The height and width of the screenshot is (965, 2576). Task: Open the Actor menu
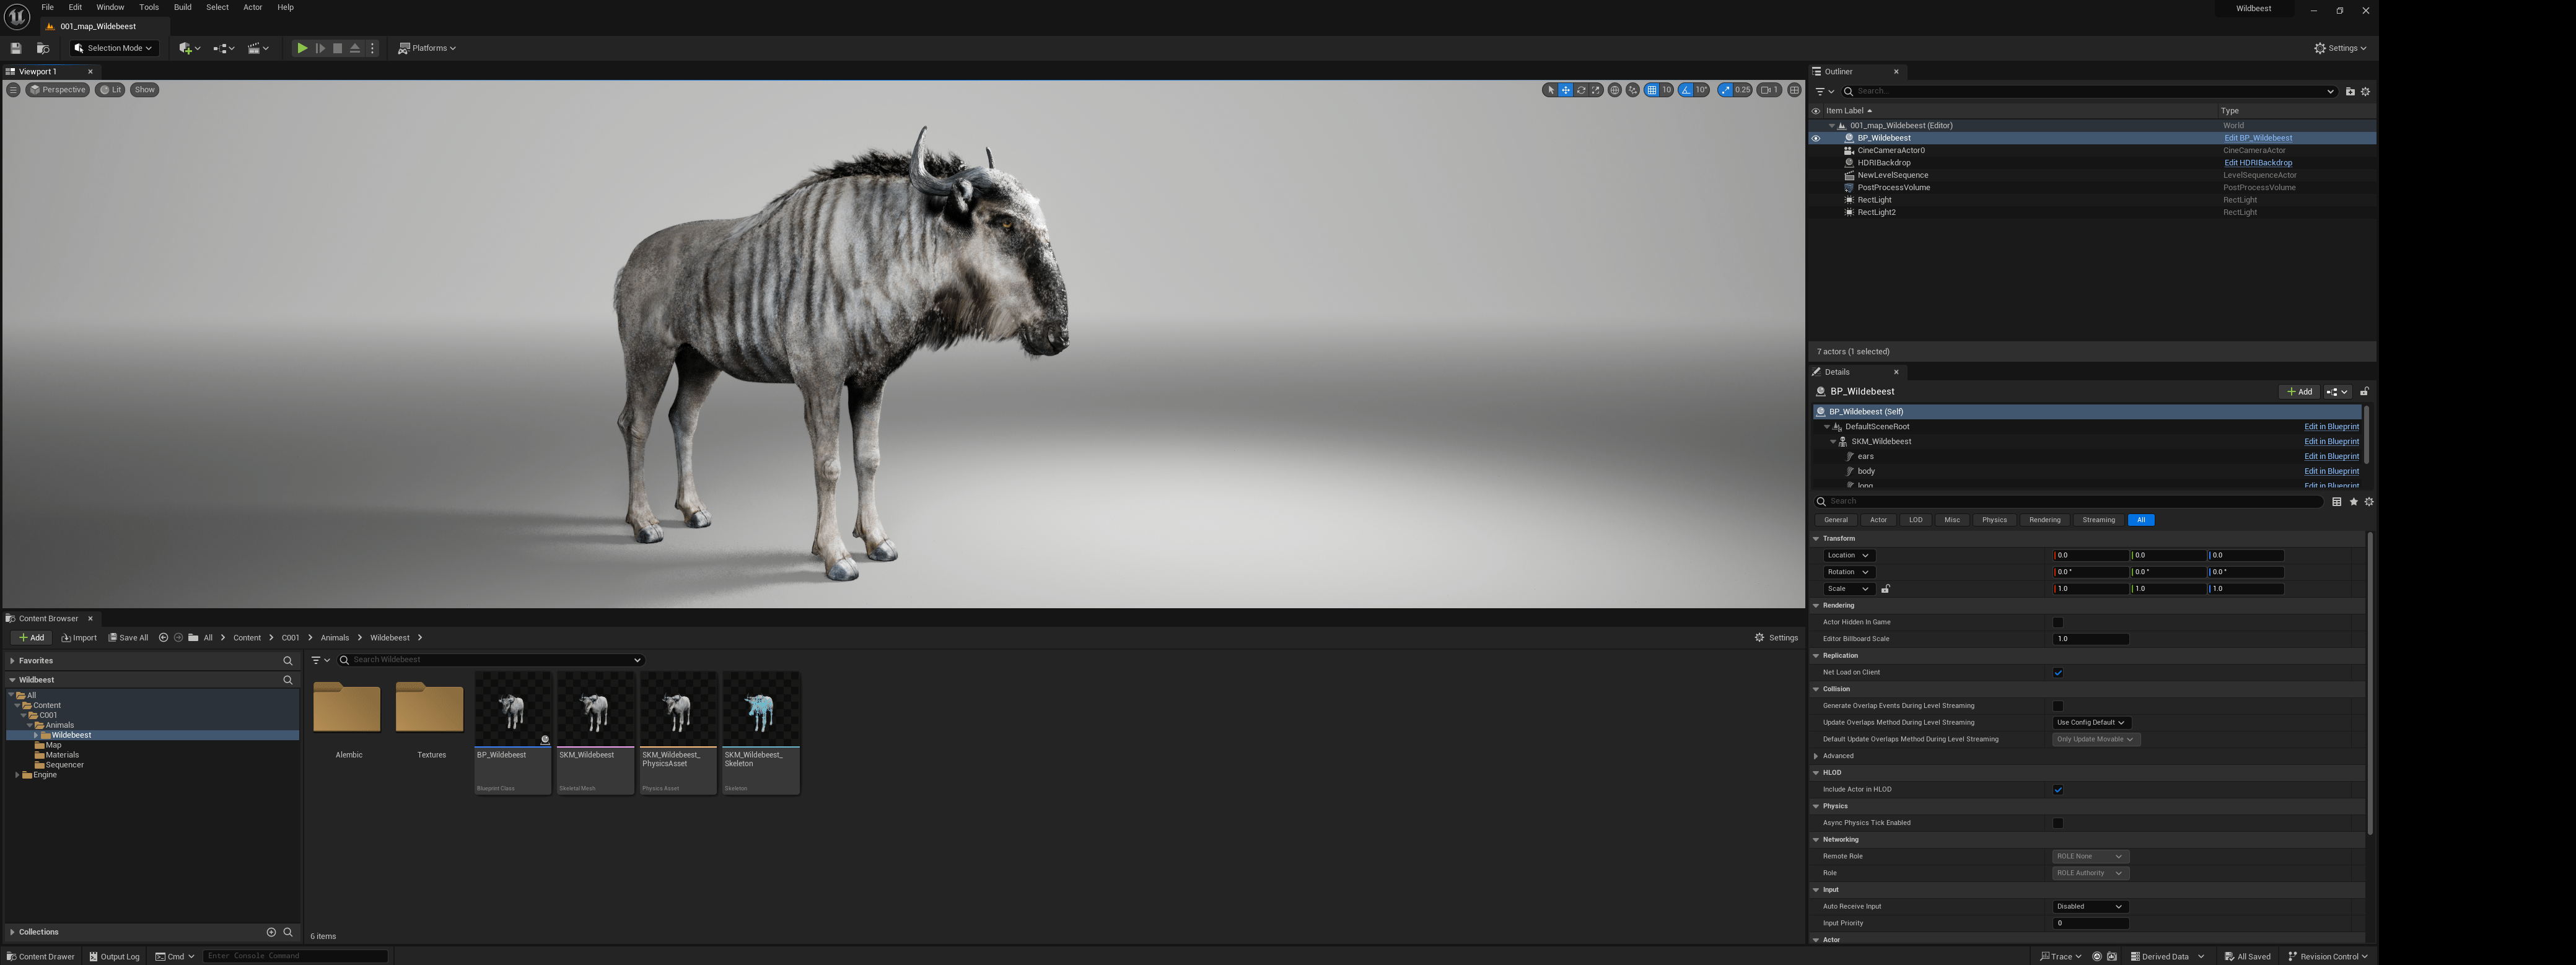coord(253,8)
